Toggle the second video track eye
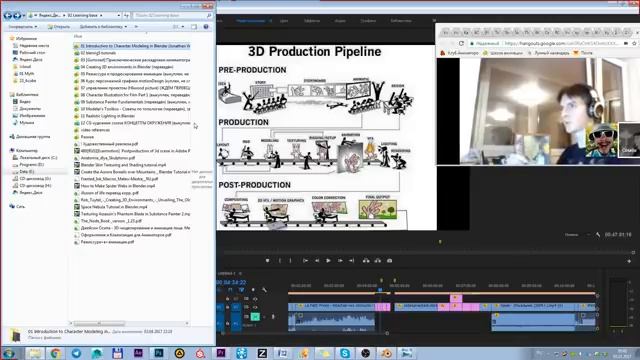 tap(255, 307)
